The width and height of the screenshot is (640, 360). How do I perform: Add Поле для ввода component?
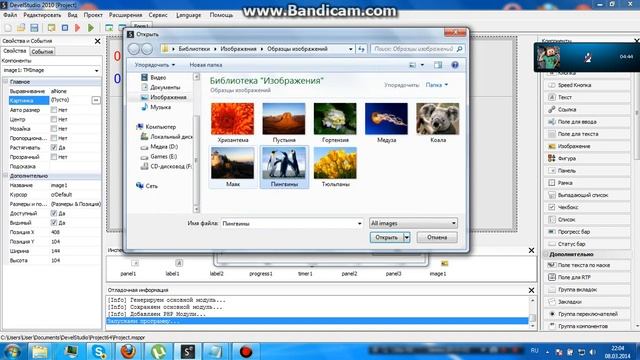pyautogui.click(x=587, y=122)
